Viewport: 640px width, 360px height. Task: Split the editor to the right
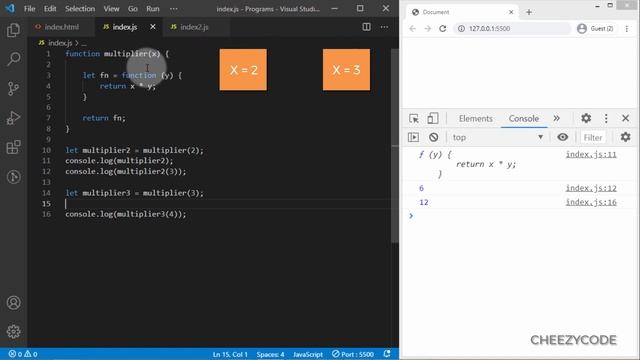(367, 27)
